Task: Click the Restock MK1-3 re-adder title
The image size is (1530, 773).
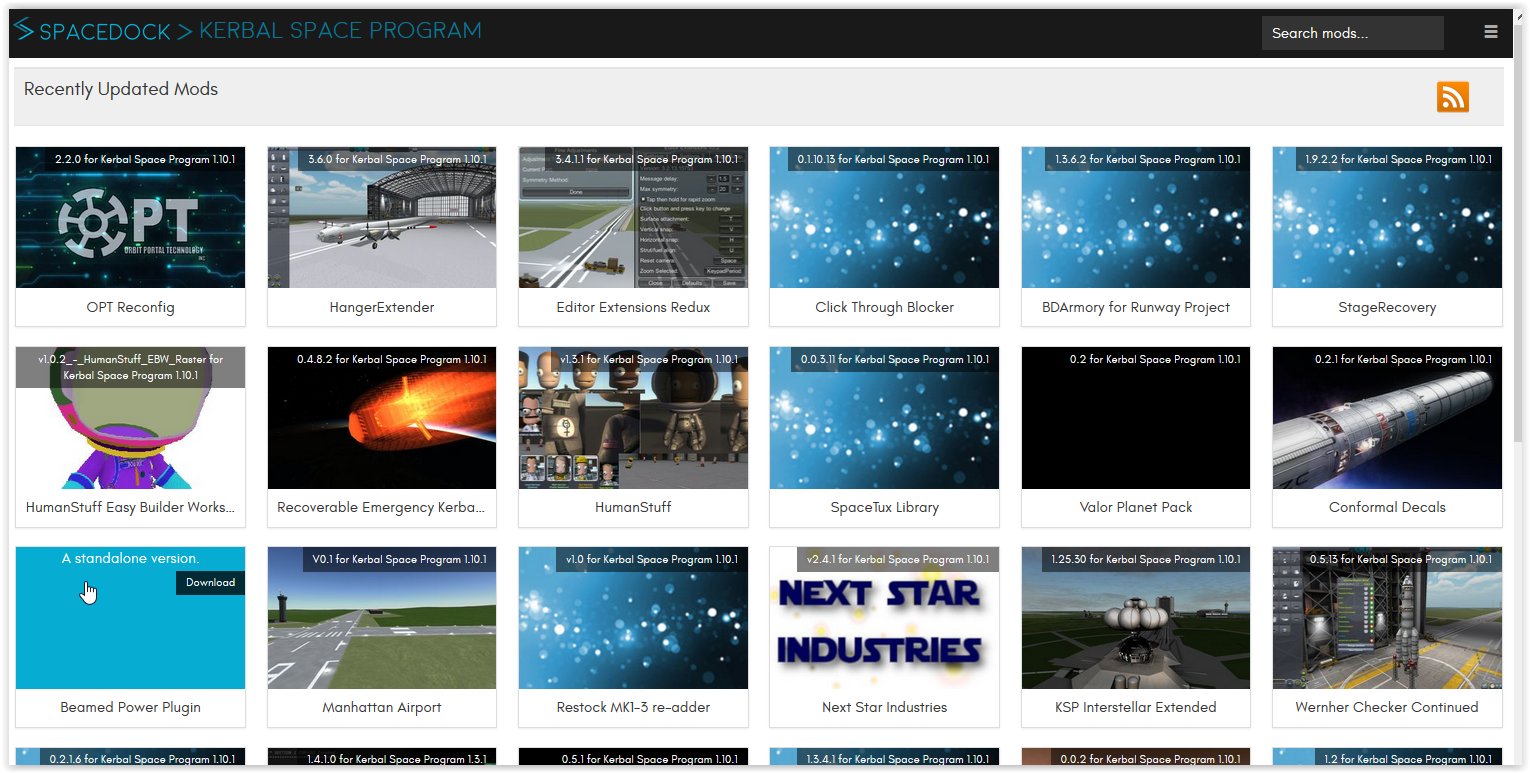Action: [633, 707]
